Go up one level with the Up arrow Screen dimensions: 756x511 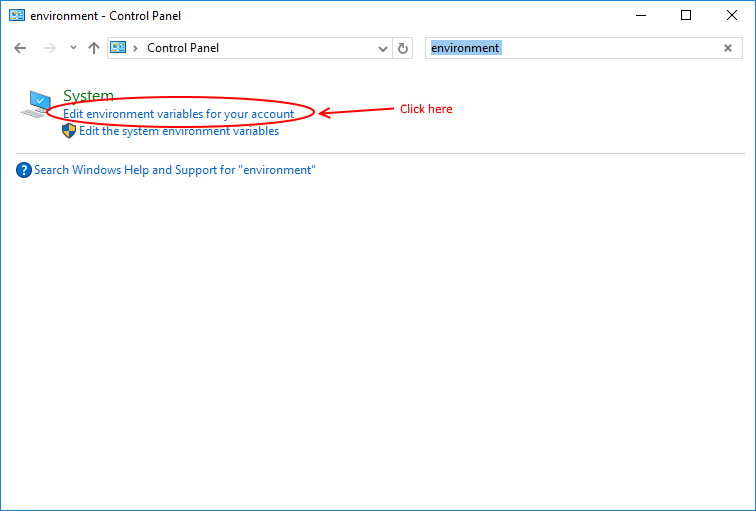pos(94,48)
